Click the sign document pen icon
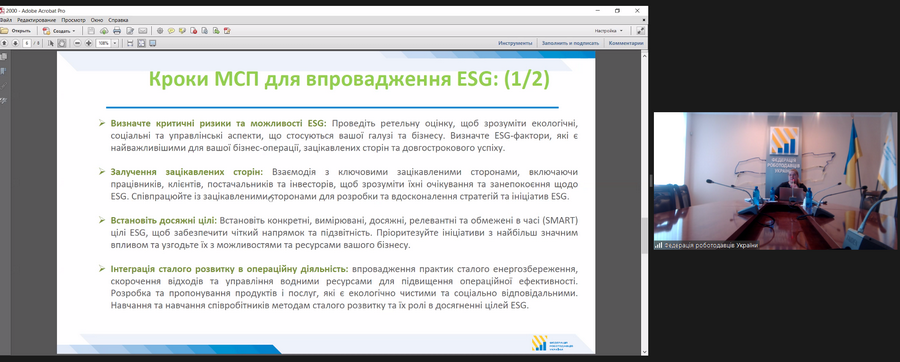 [227, 31]
